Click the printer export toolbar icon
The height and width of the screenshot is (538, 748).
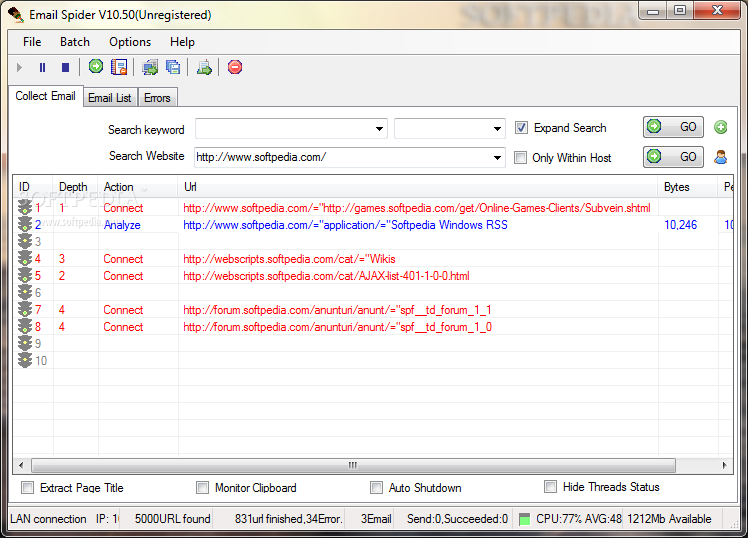click(x=204, y=67)
